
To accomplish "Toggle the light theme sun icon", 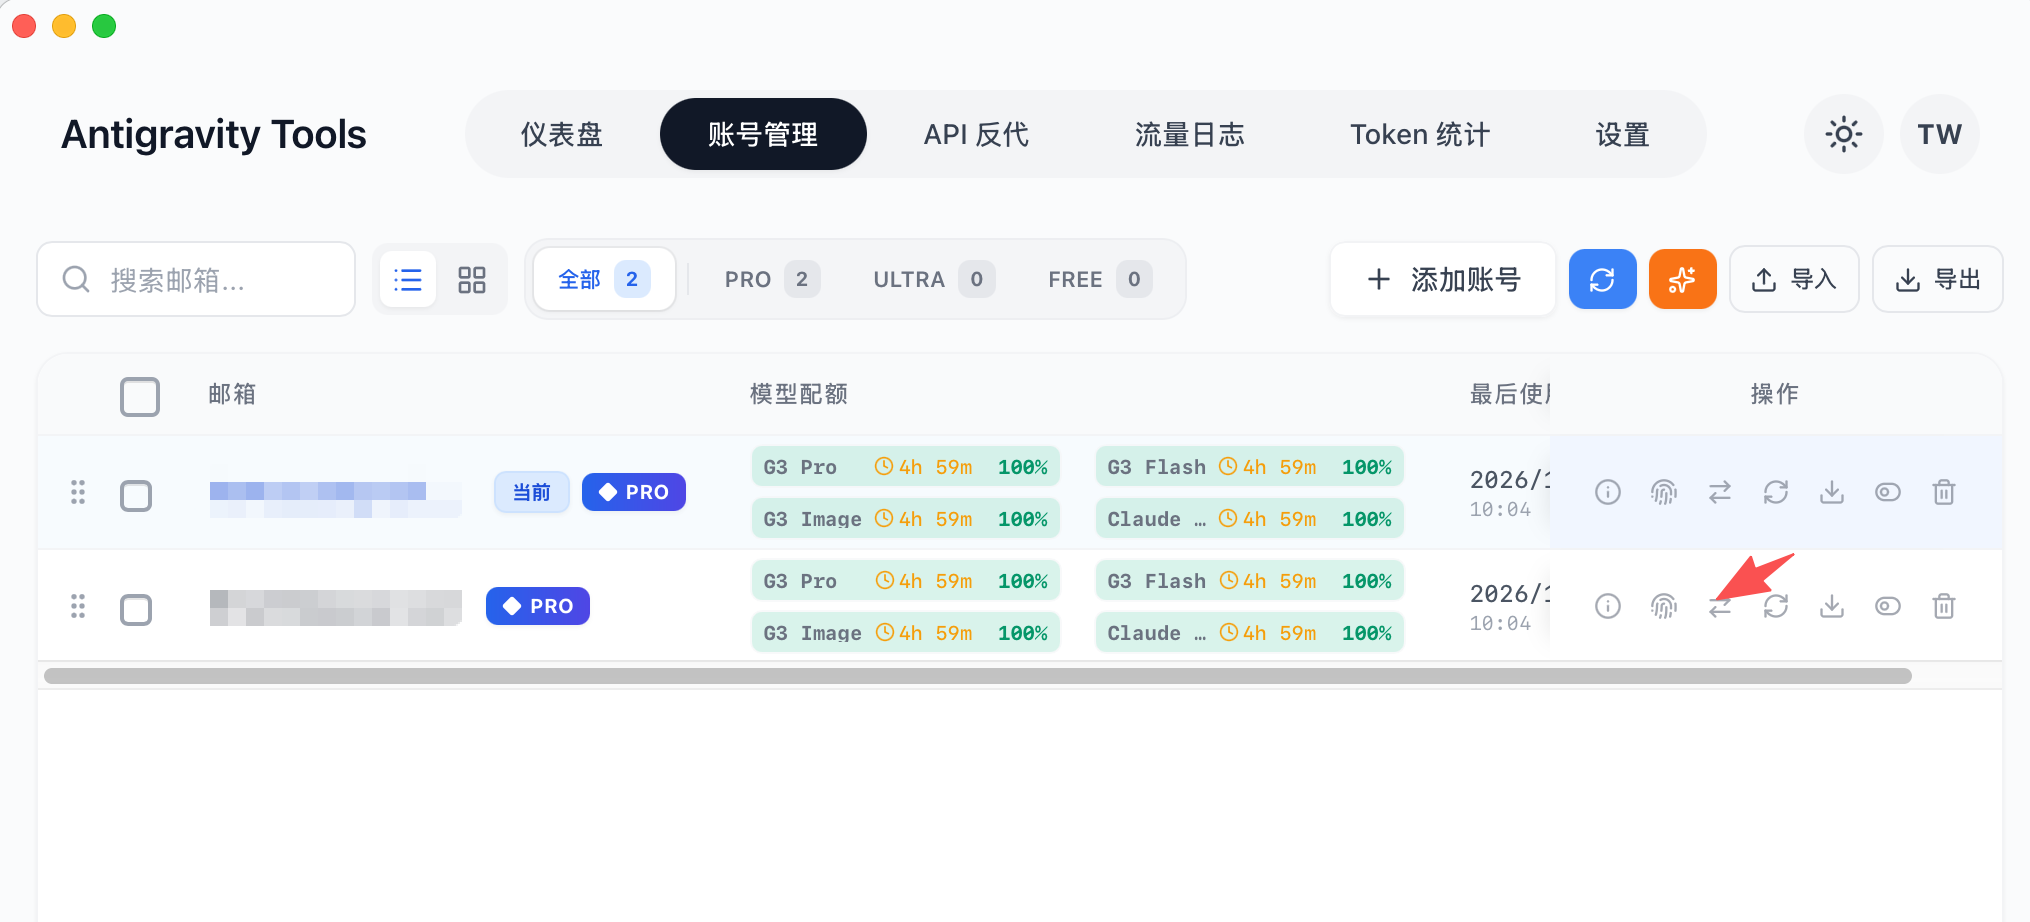I will pos(1844,134).
